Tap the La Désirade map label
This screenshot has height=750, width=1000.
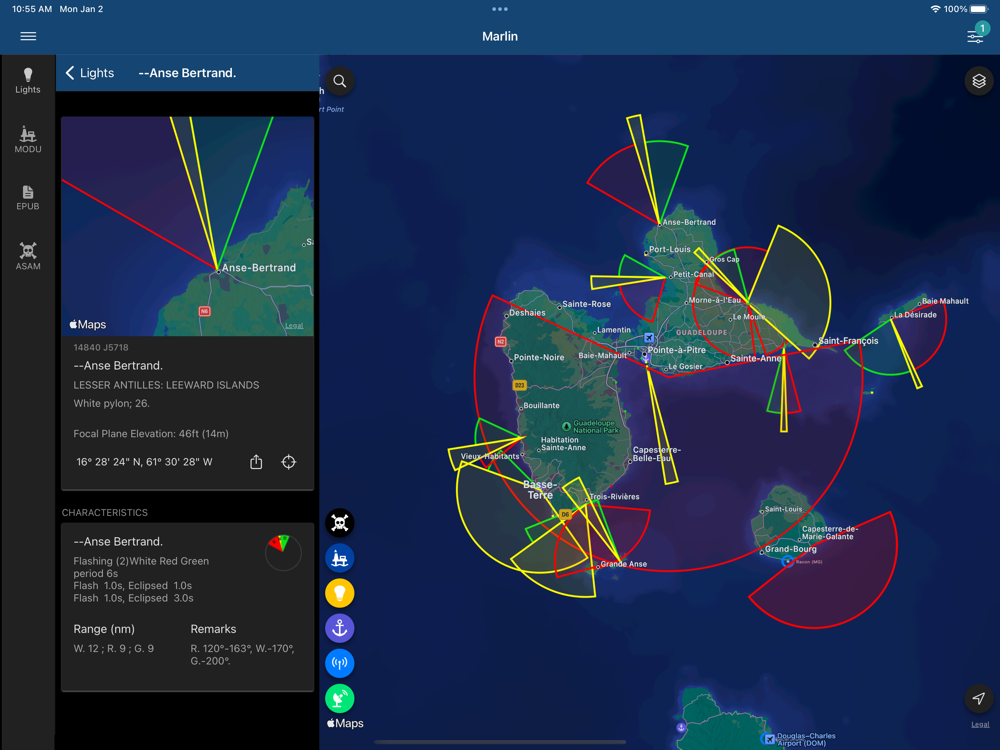[x=915, y=314]
